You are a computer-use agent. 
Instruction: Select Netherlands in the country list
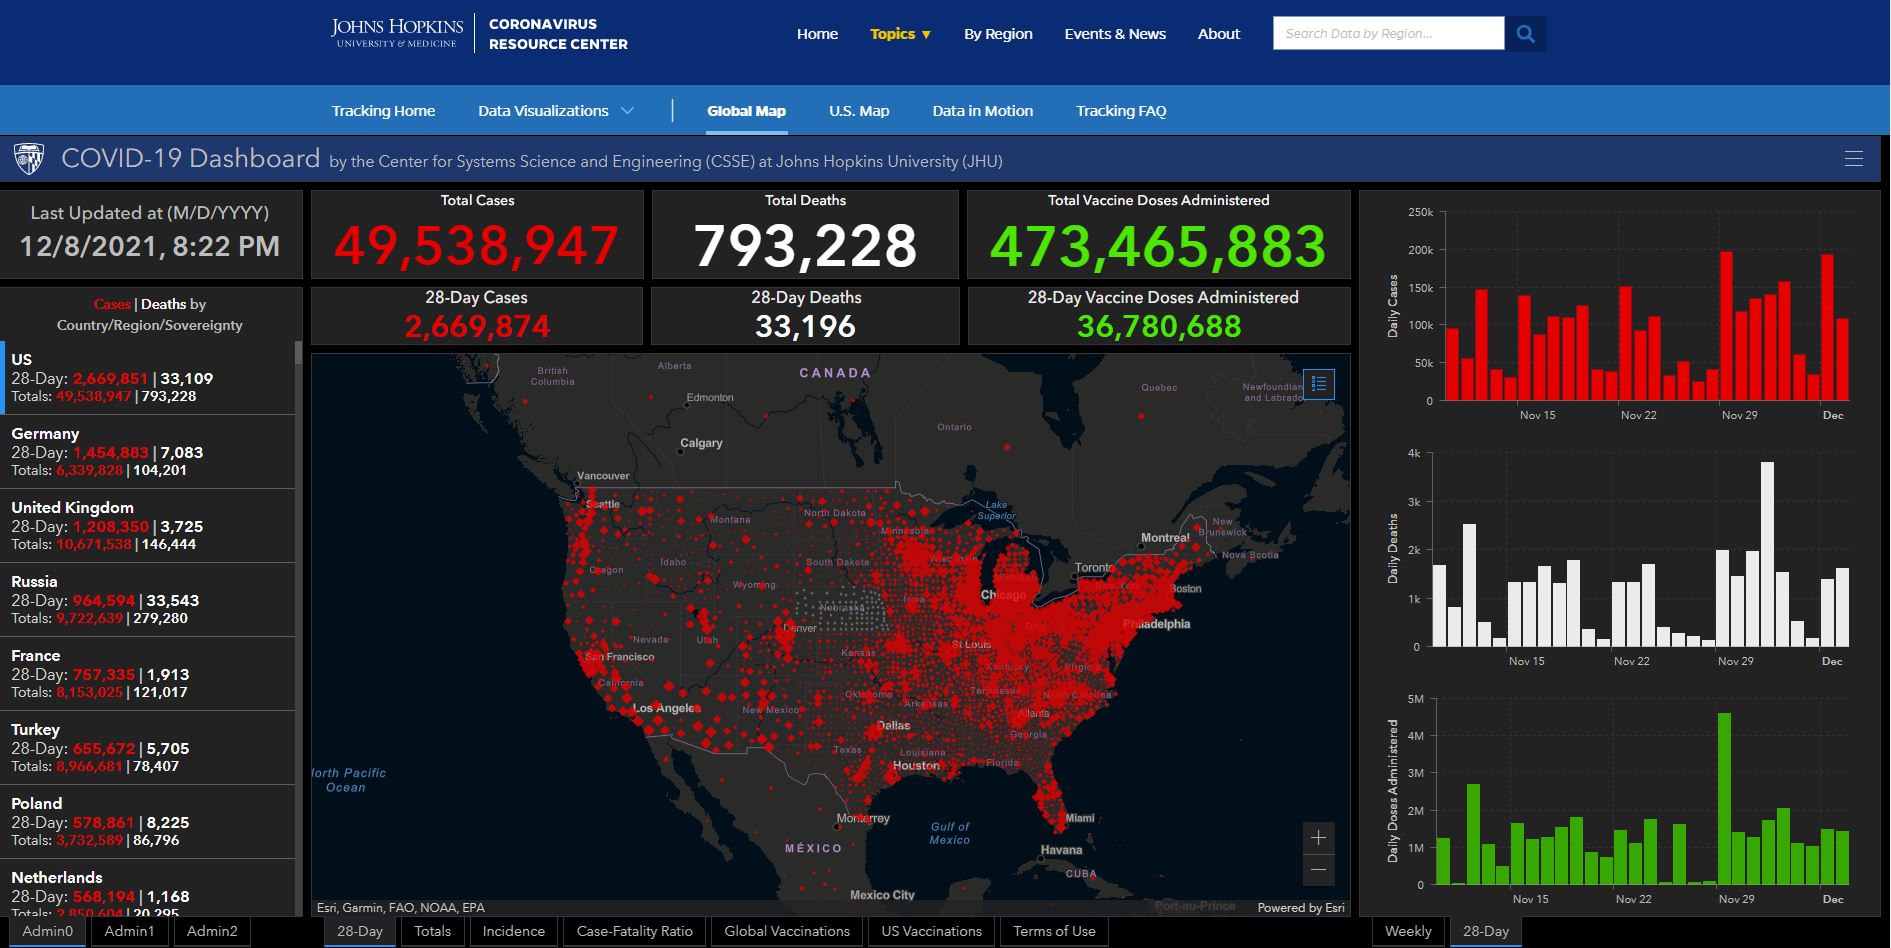[x=148, y=888]
